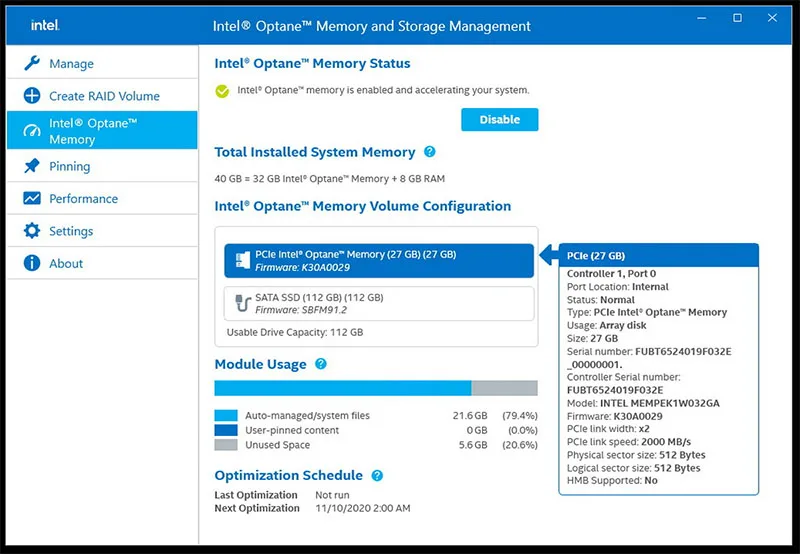Open the About page
800x554 pixels.
click(102, 263)
